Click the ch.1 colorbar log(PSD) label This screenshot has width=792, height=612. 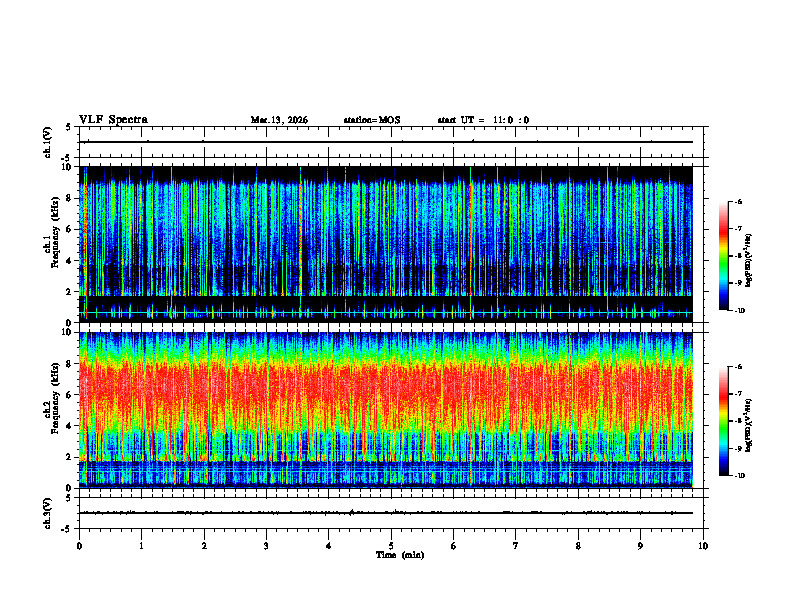pos(749,260)
